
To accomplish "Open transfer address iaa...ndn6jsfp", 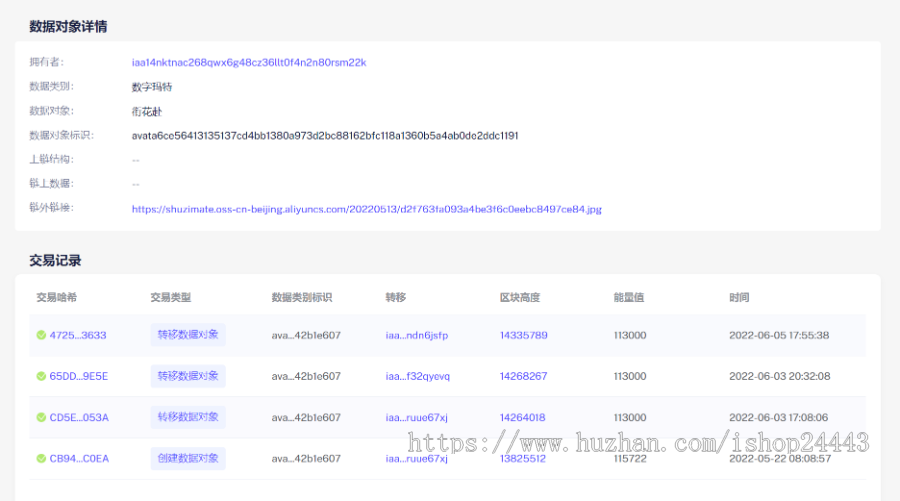I will 417,335.
